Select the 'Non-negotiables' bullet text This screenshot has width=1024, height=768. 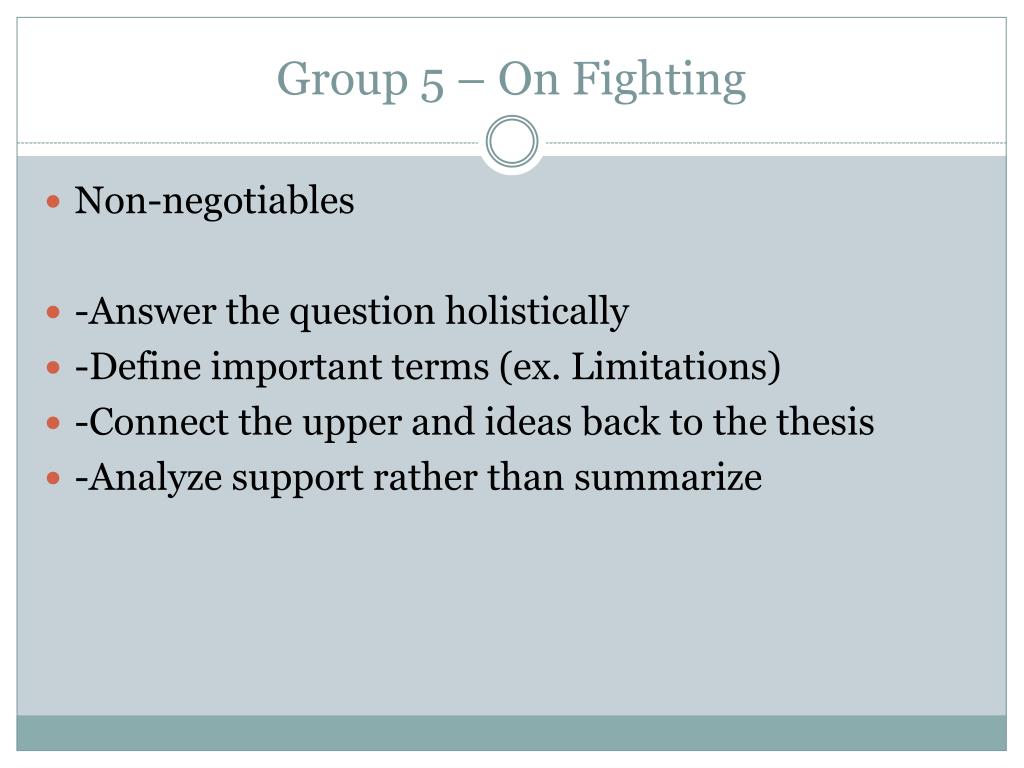(214, 200)
